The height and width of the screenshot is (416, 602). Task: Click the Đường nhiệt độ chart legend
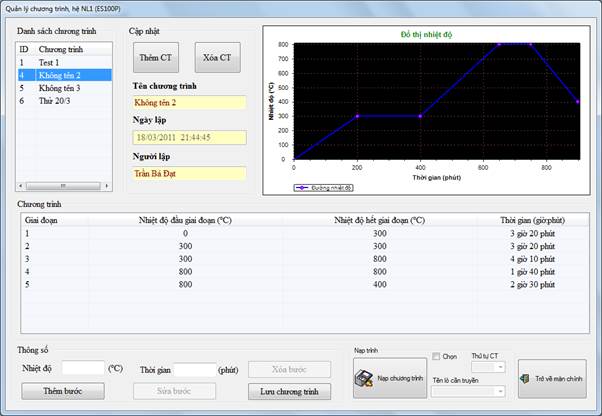[323, 188]
